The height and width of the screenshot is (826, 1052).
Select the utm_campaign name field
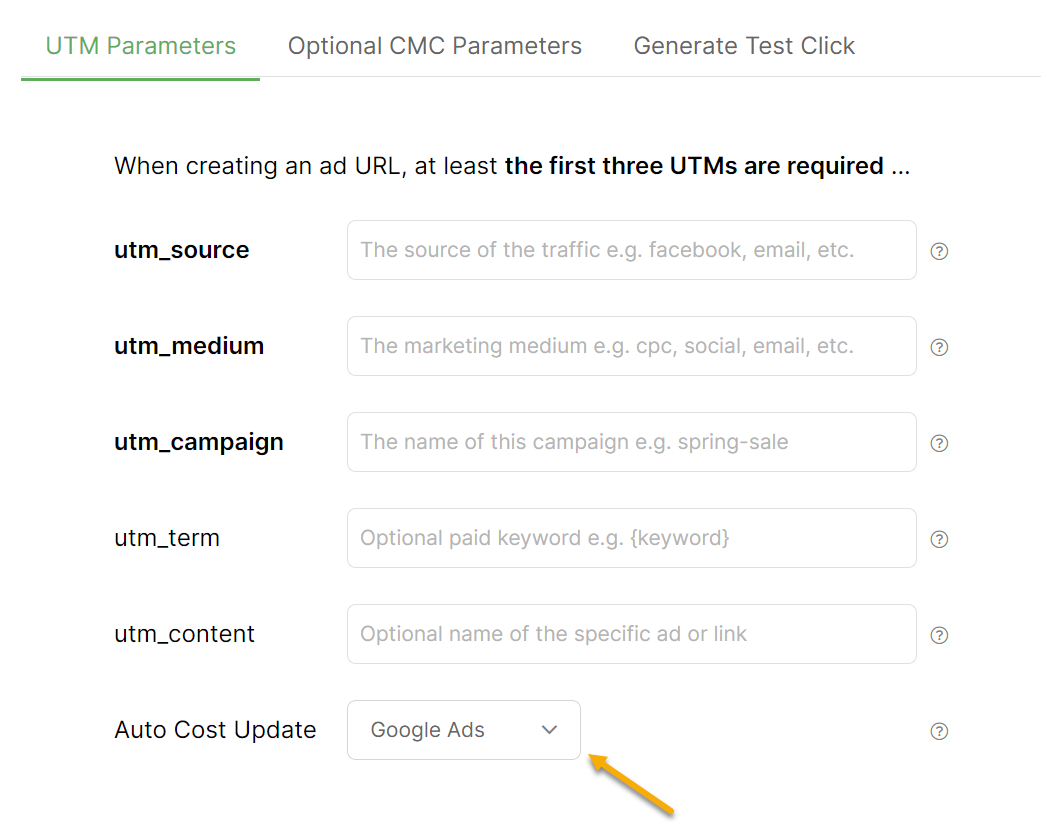[x=631, y=442]
